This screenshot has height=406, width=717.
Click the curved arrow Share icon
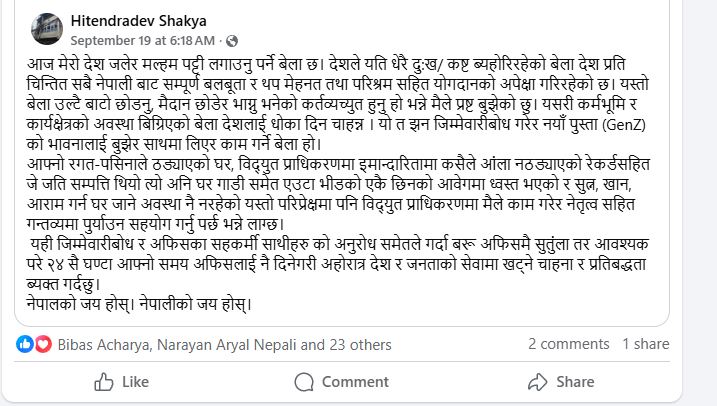tap(537, 381)
